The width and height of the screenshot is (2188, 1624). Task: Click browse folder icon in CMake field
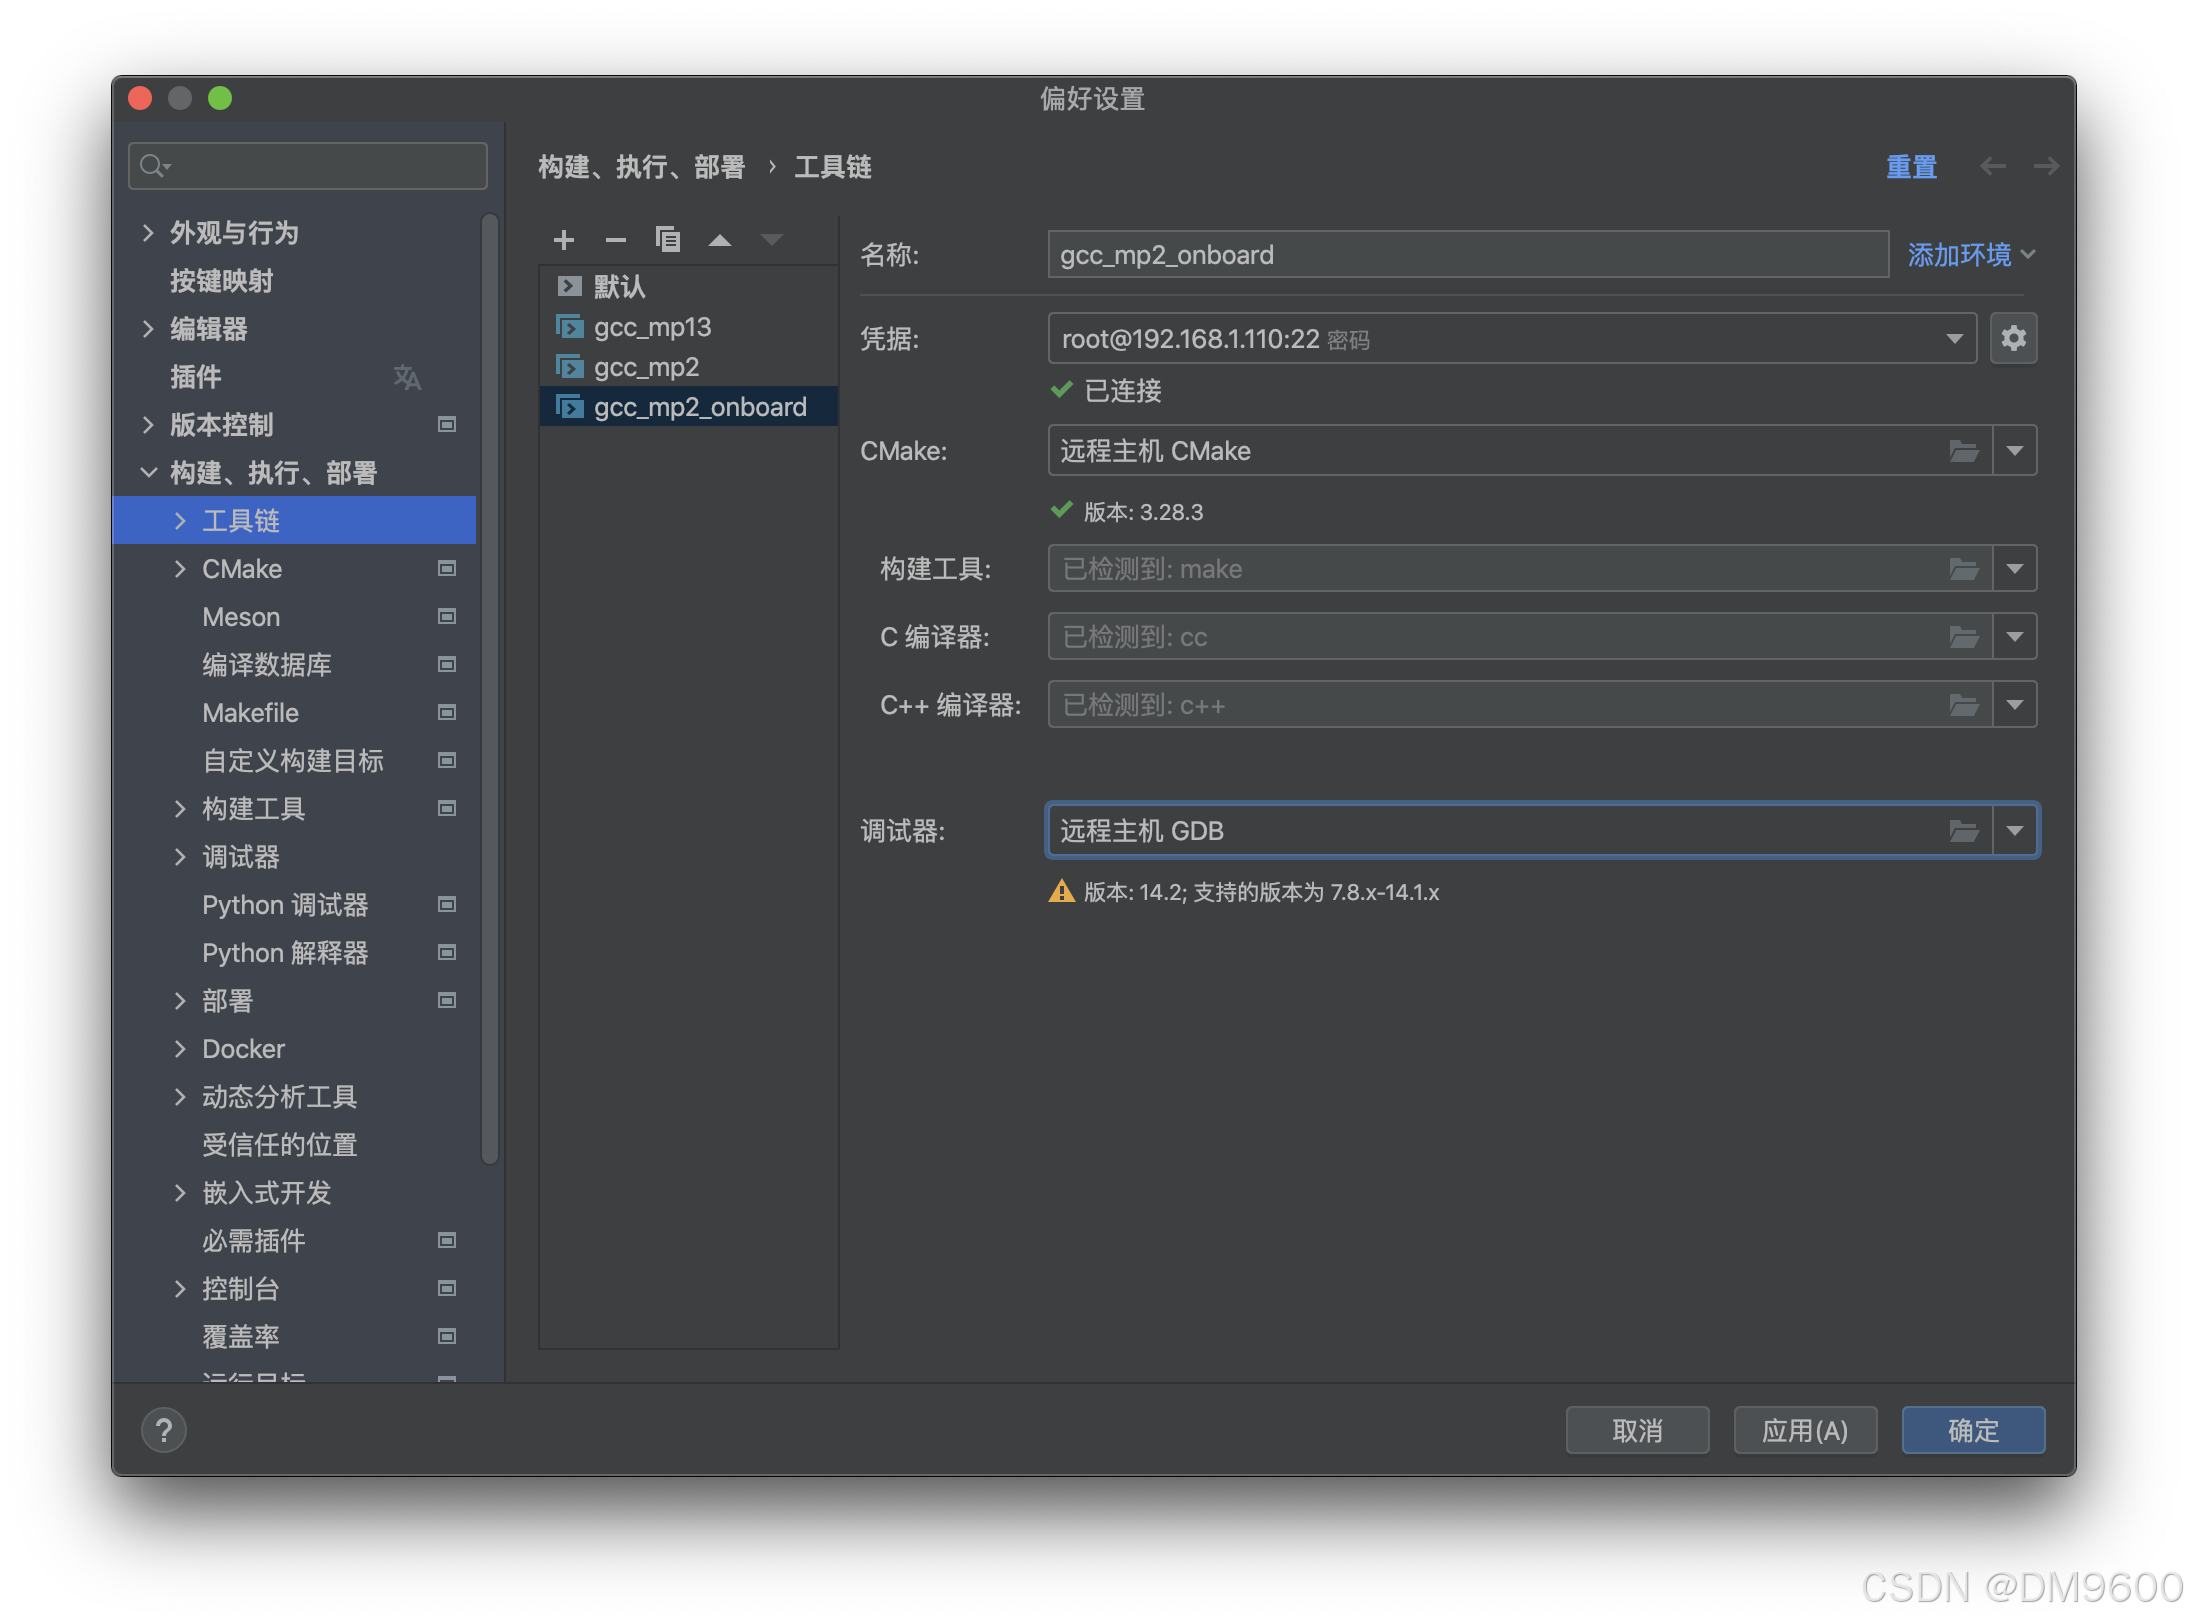1963,451
